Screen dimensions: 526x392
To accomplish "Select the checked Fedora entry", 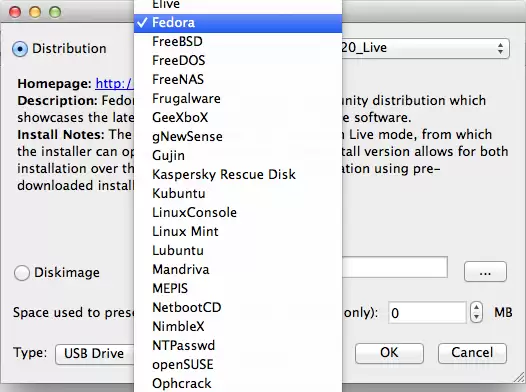I will click(238, 23).
